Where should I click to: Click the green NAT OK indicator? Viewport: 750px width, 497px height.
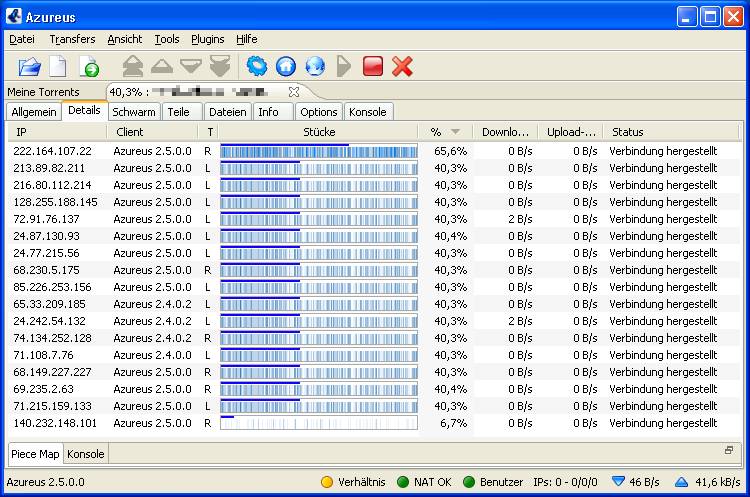coord(403,482)
